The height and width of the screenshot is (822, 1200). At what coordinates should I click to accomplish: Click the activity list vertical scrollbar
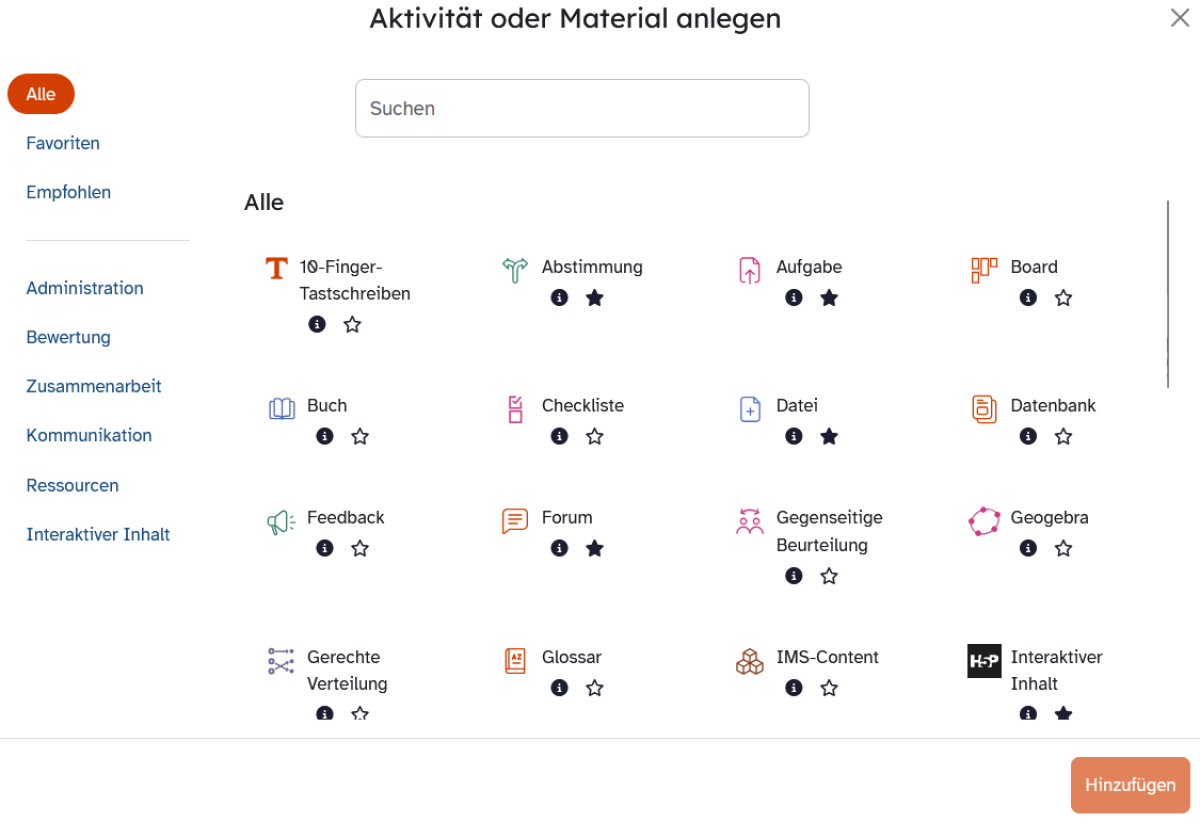click(x=1167, y=294)
